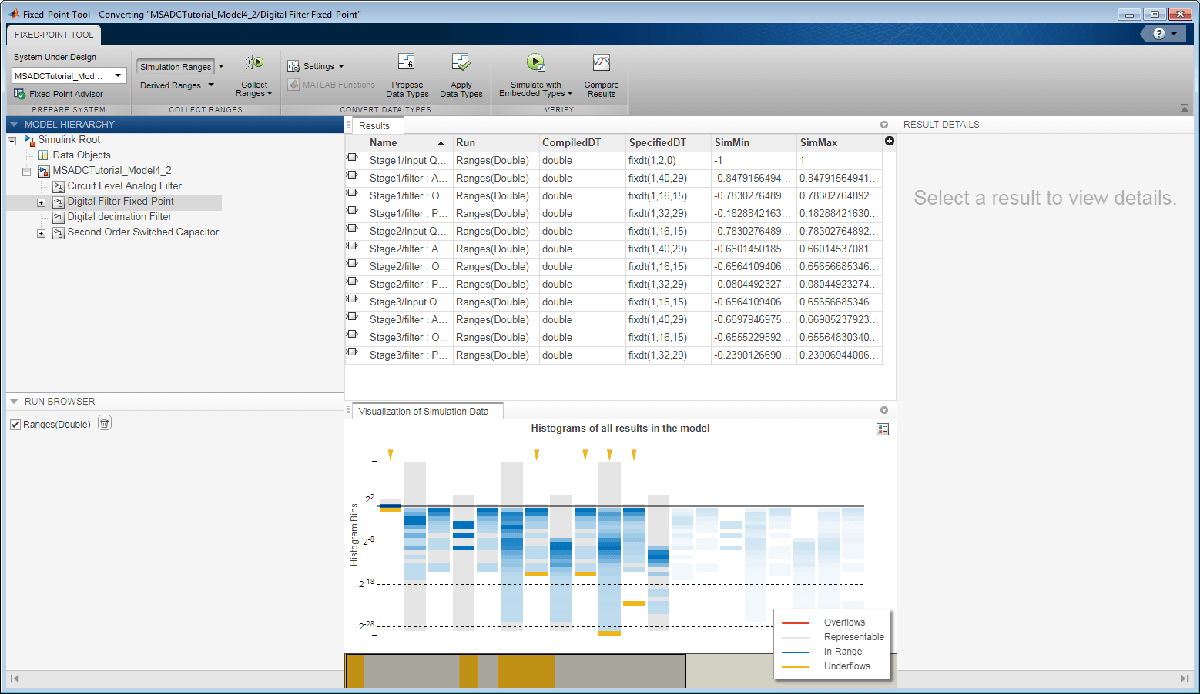Image resolution: width=1200 pixels, height=694 pixels.
Task: Select the Derived Ranges option
Action: 170,85
